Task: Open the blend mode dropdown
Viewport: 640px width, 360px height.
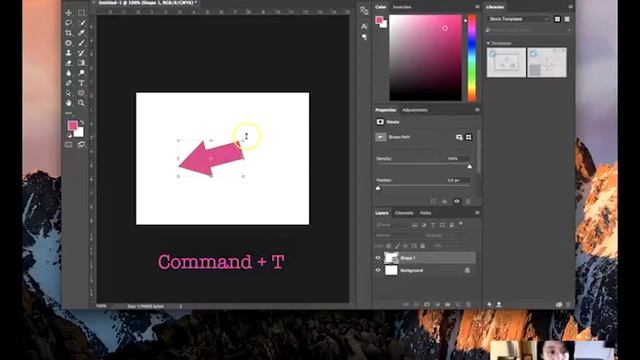Action: click(x=397, y=236)
